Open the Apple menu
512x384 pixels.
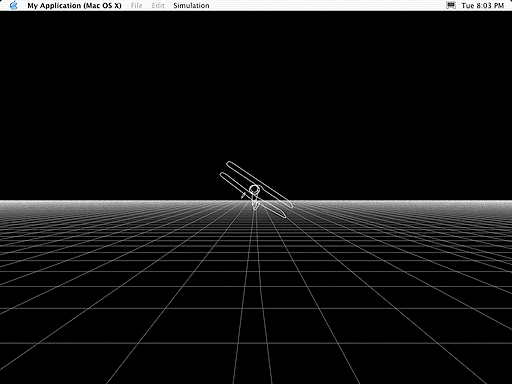(14, 5)
